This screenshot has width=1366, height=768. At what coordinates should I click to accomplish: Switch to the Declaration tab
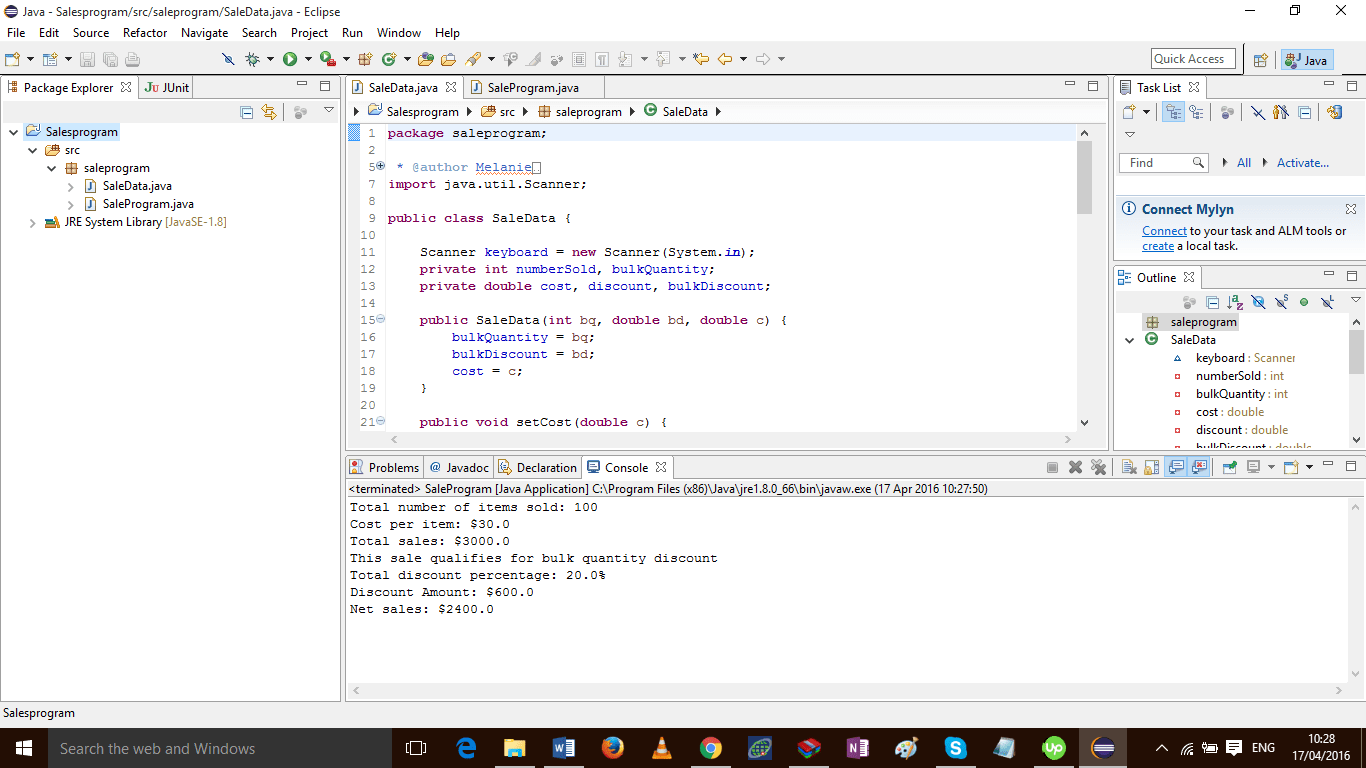(538, 467)
